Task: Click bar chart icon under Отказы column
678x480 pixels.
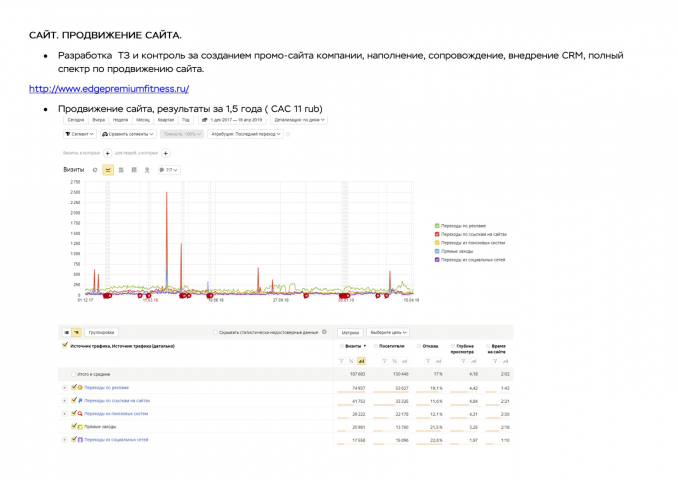Action: (x=438, y=361)
